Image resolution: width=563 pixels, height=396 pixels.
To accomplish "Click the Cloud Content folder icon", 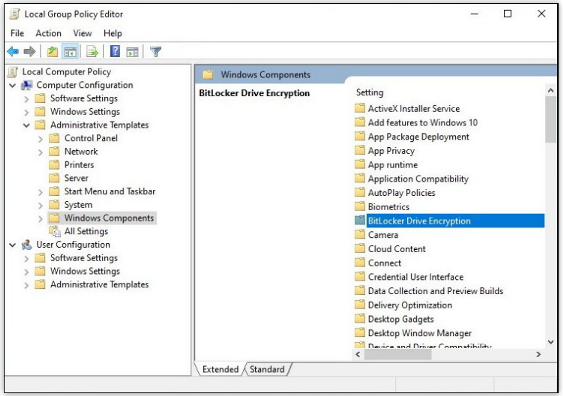I will point(360,248).
